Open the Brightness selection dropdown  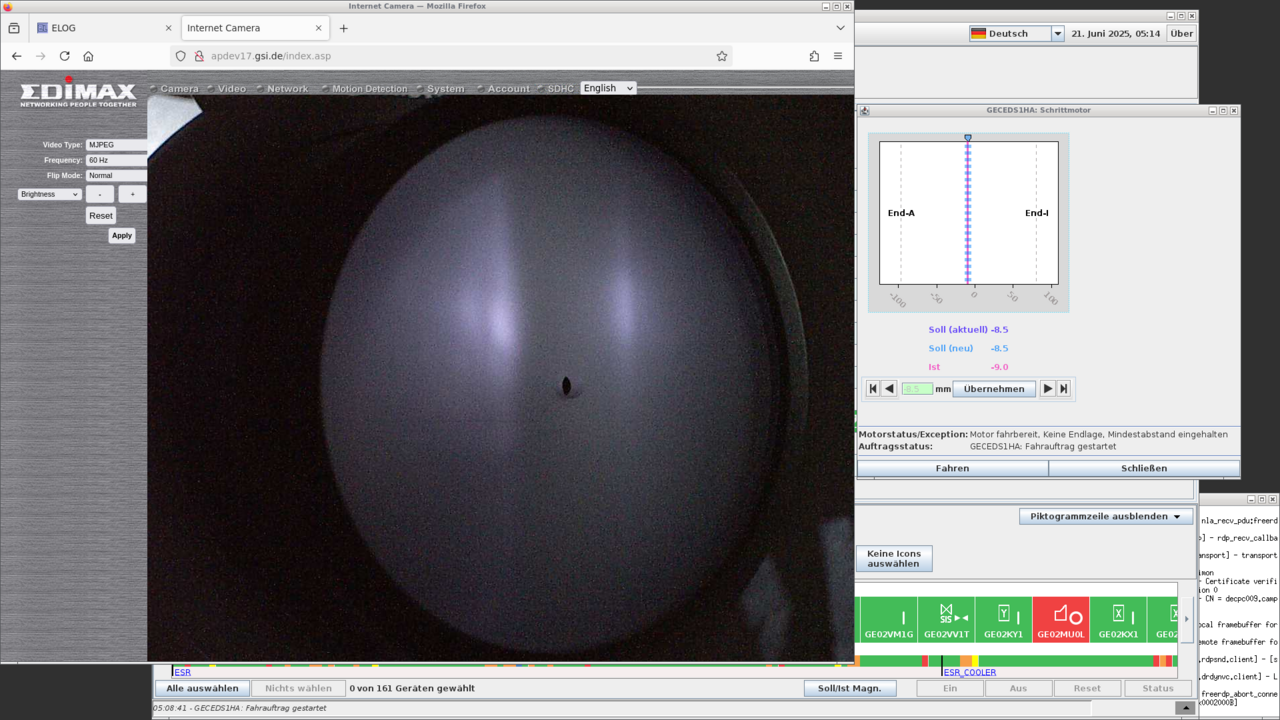pyautogui.click(x=49, y=194)
